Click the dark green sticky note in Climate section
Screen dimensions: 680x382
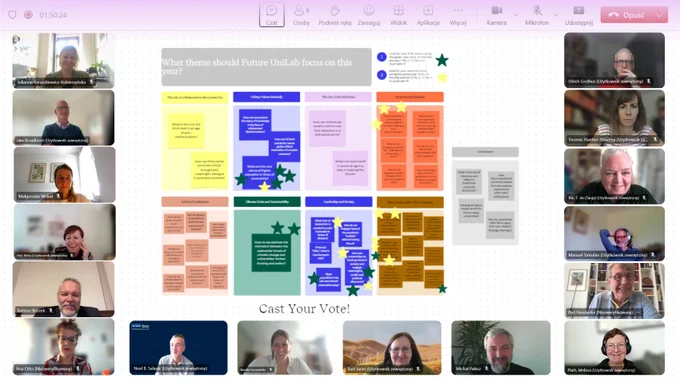[x=271, y=253]
